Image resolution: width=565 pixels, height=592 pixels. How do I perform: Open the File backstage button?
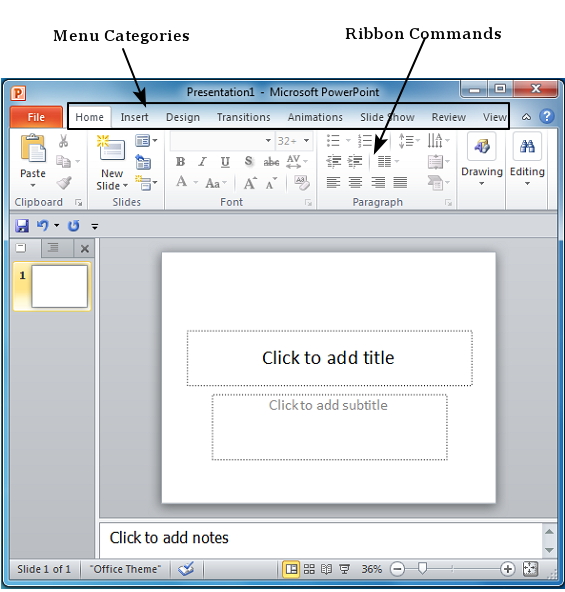point(36,117)
